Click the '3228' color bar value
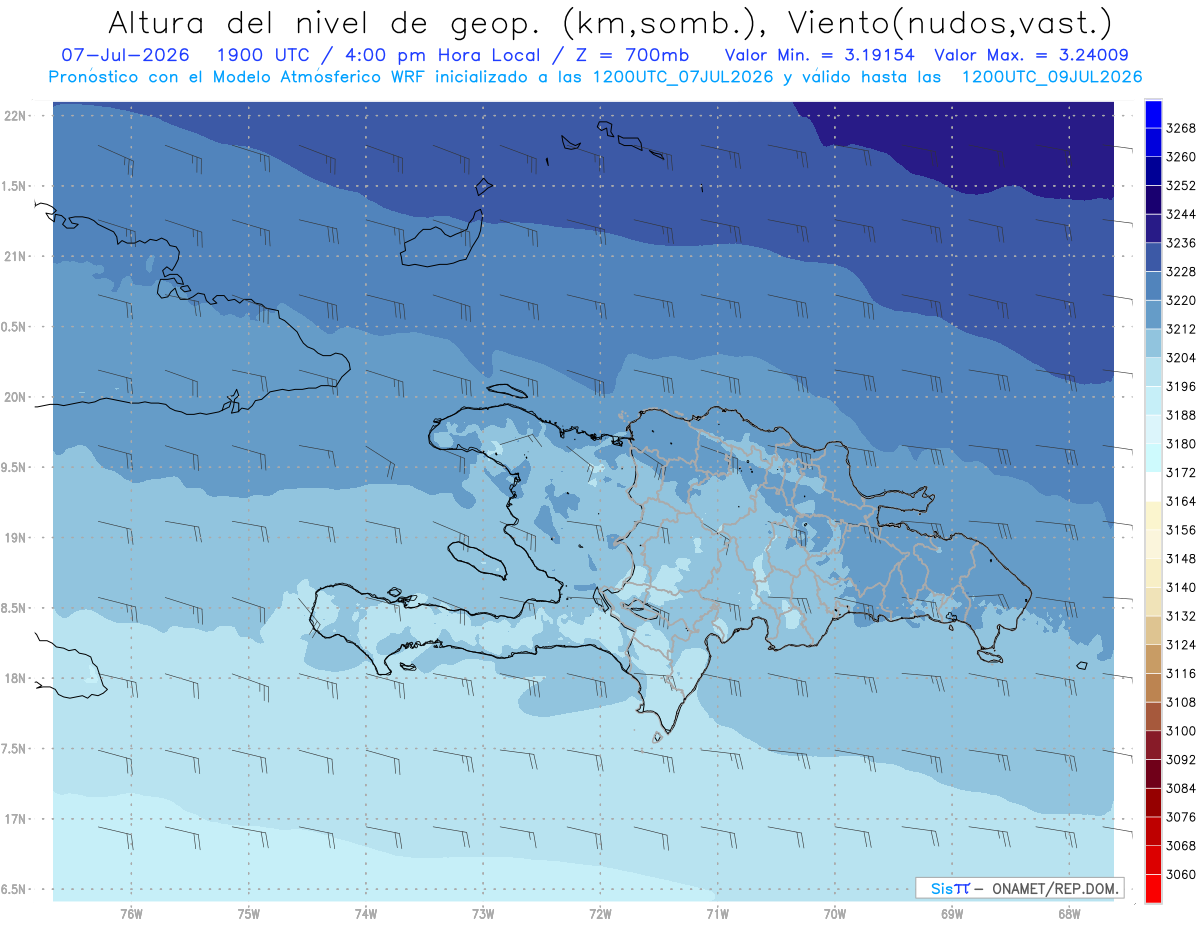Screen dimensions: 1200x927 coord(1181,272)
